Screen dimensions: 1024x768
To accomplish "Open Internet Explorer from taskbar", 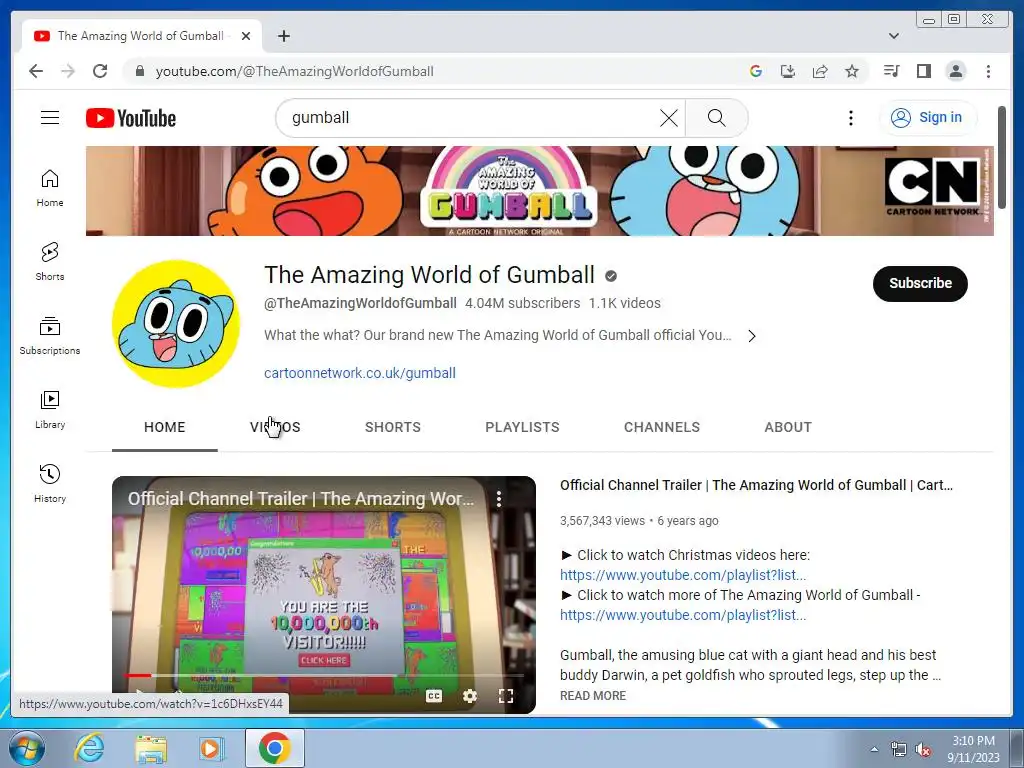I will 89,748.
